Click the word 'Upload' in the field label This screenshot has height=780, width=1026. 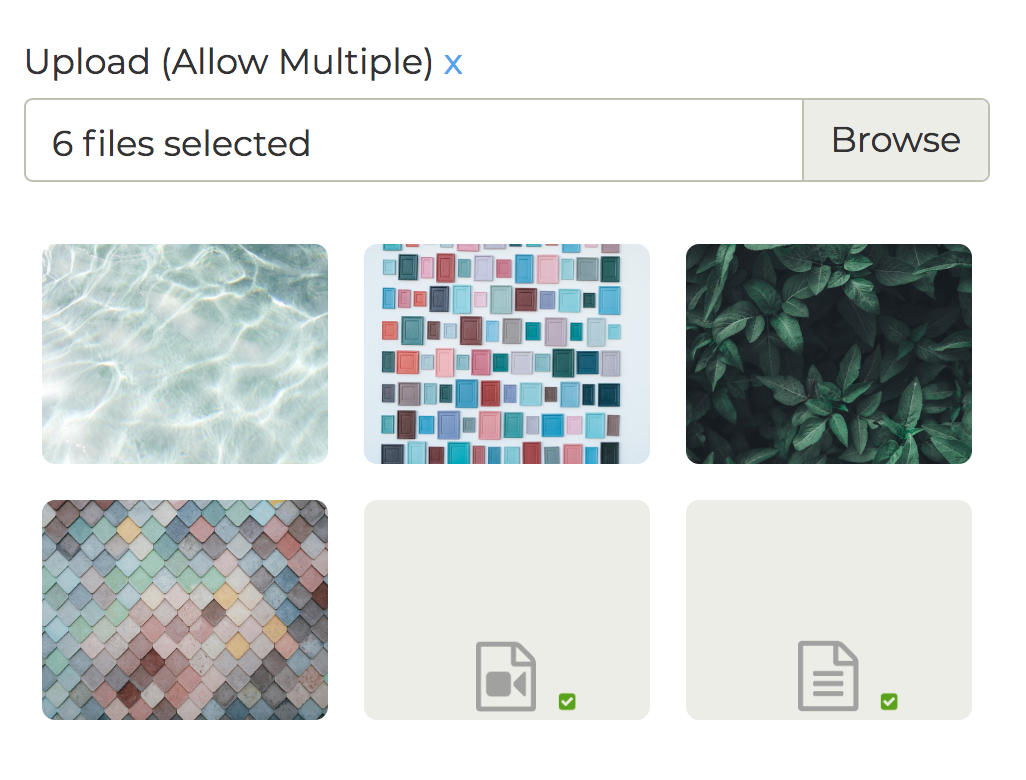click(87, 62)
